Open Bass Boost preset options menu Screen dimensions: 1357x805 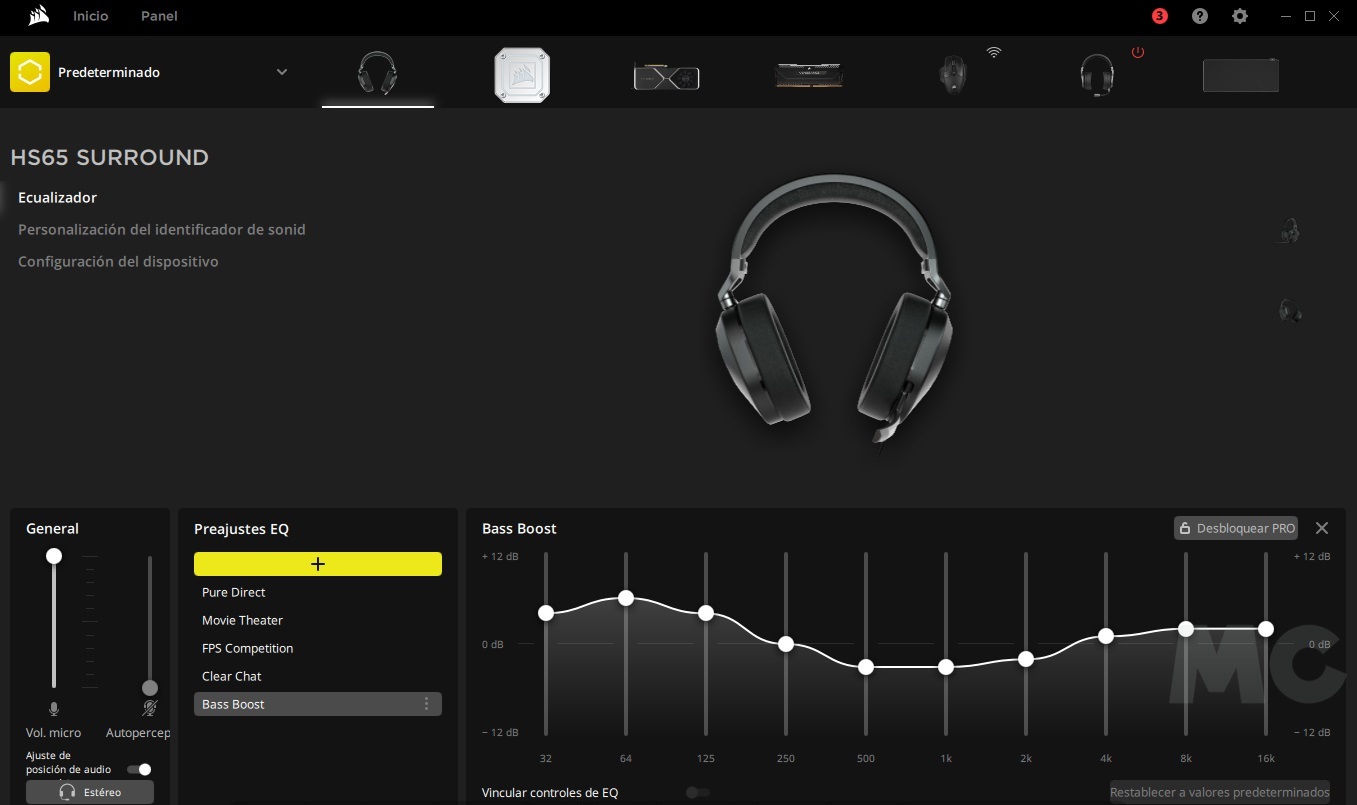click(427, 704)
